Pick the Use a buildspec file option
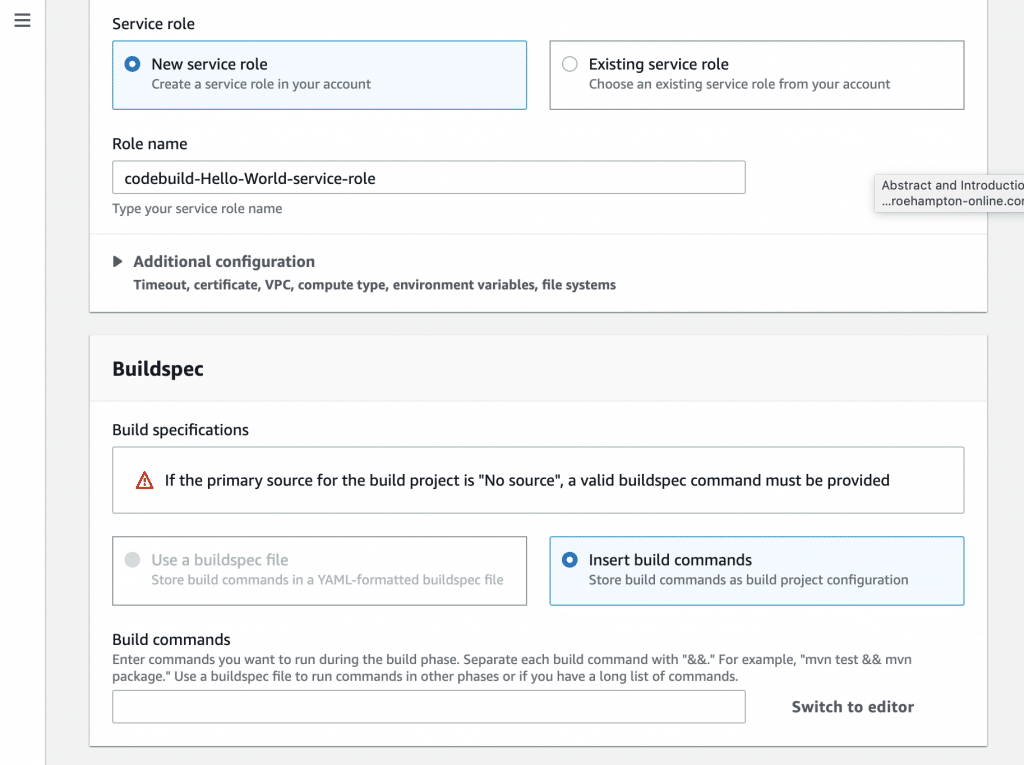1024x765 pixels. (132, 560)
